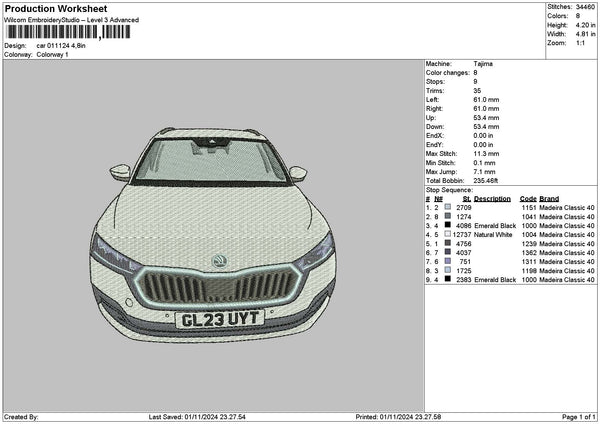
Task: Click the 'Printed: 01/11/2024 23.27.58' footer text
Action: coord(398,417)
